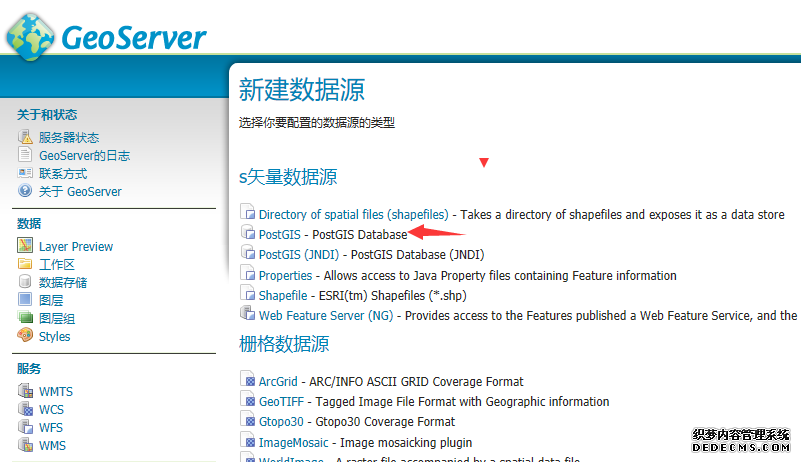This screenshot has height=462, width=801.
Task: Open GeoServer的日志 in sidebar
Action: [x=84, y=155]
